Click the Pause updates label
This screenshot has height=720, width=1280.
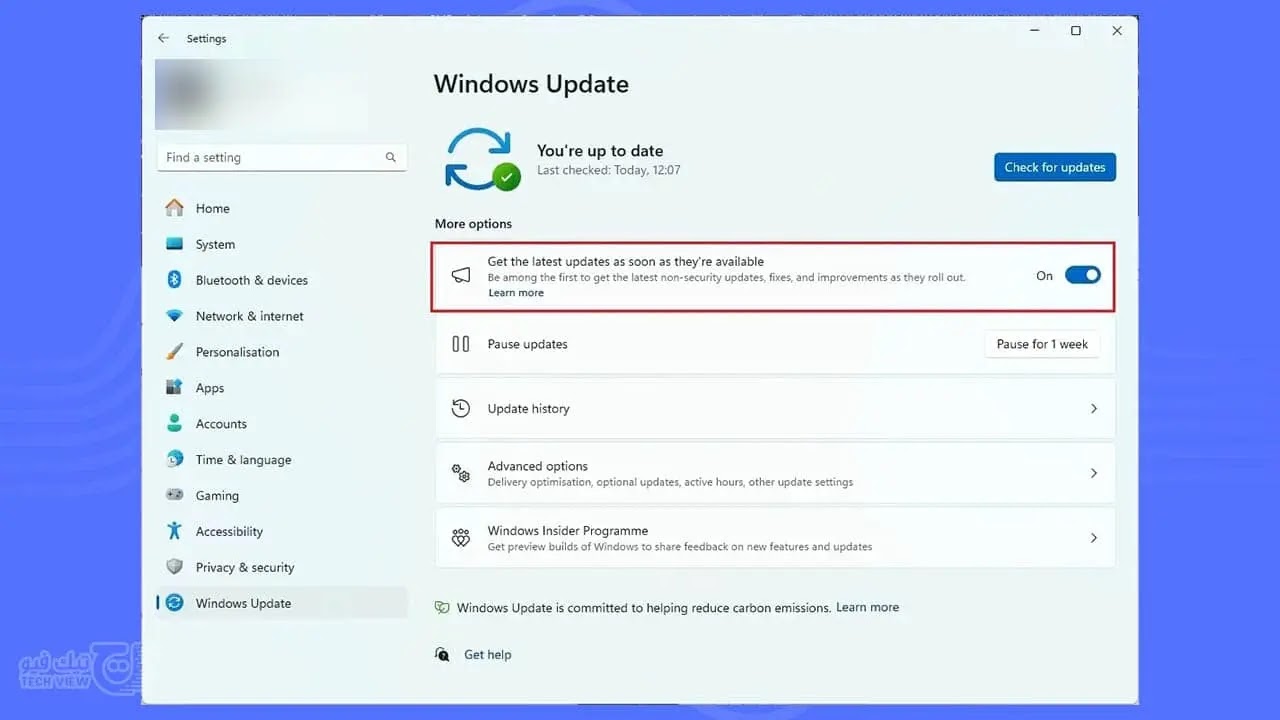[x=527, y=344]
